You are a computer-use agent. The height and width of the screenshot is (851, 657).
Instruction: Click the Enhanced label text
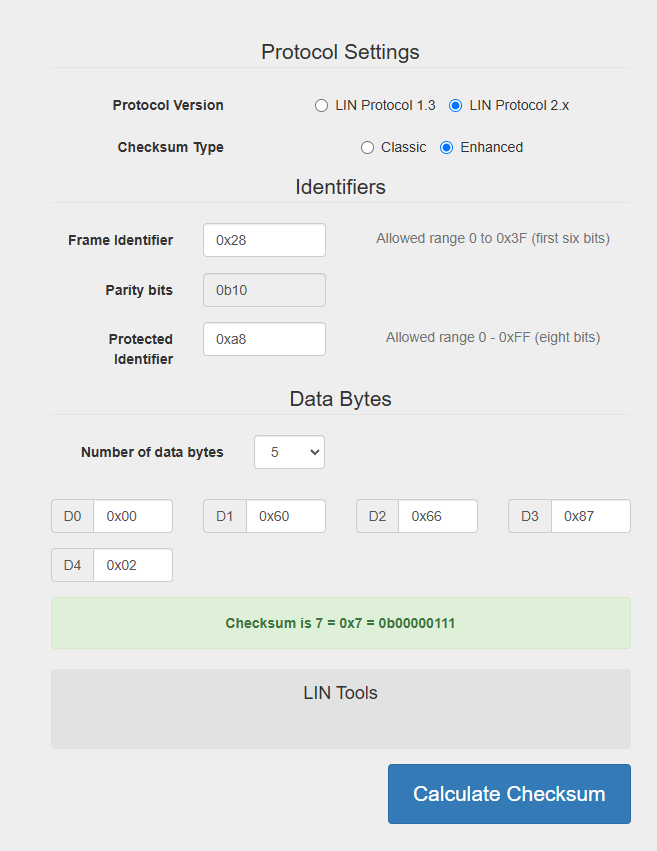pyautogui.click(x=491, y=147)
